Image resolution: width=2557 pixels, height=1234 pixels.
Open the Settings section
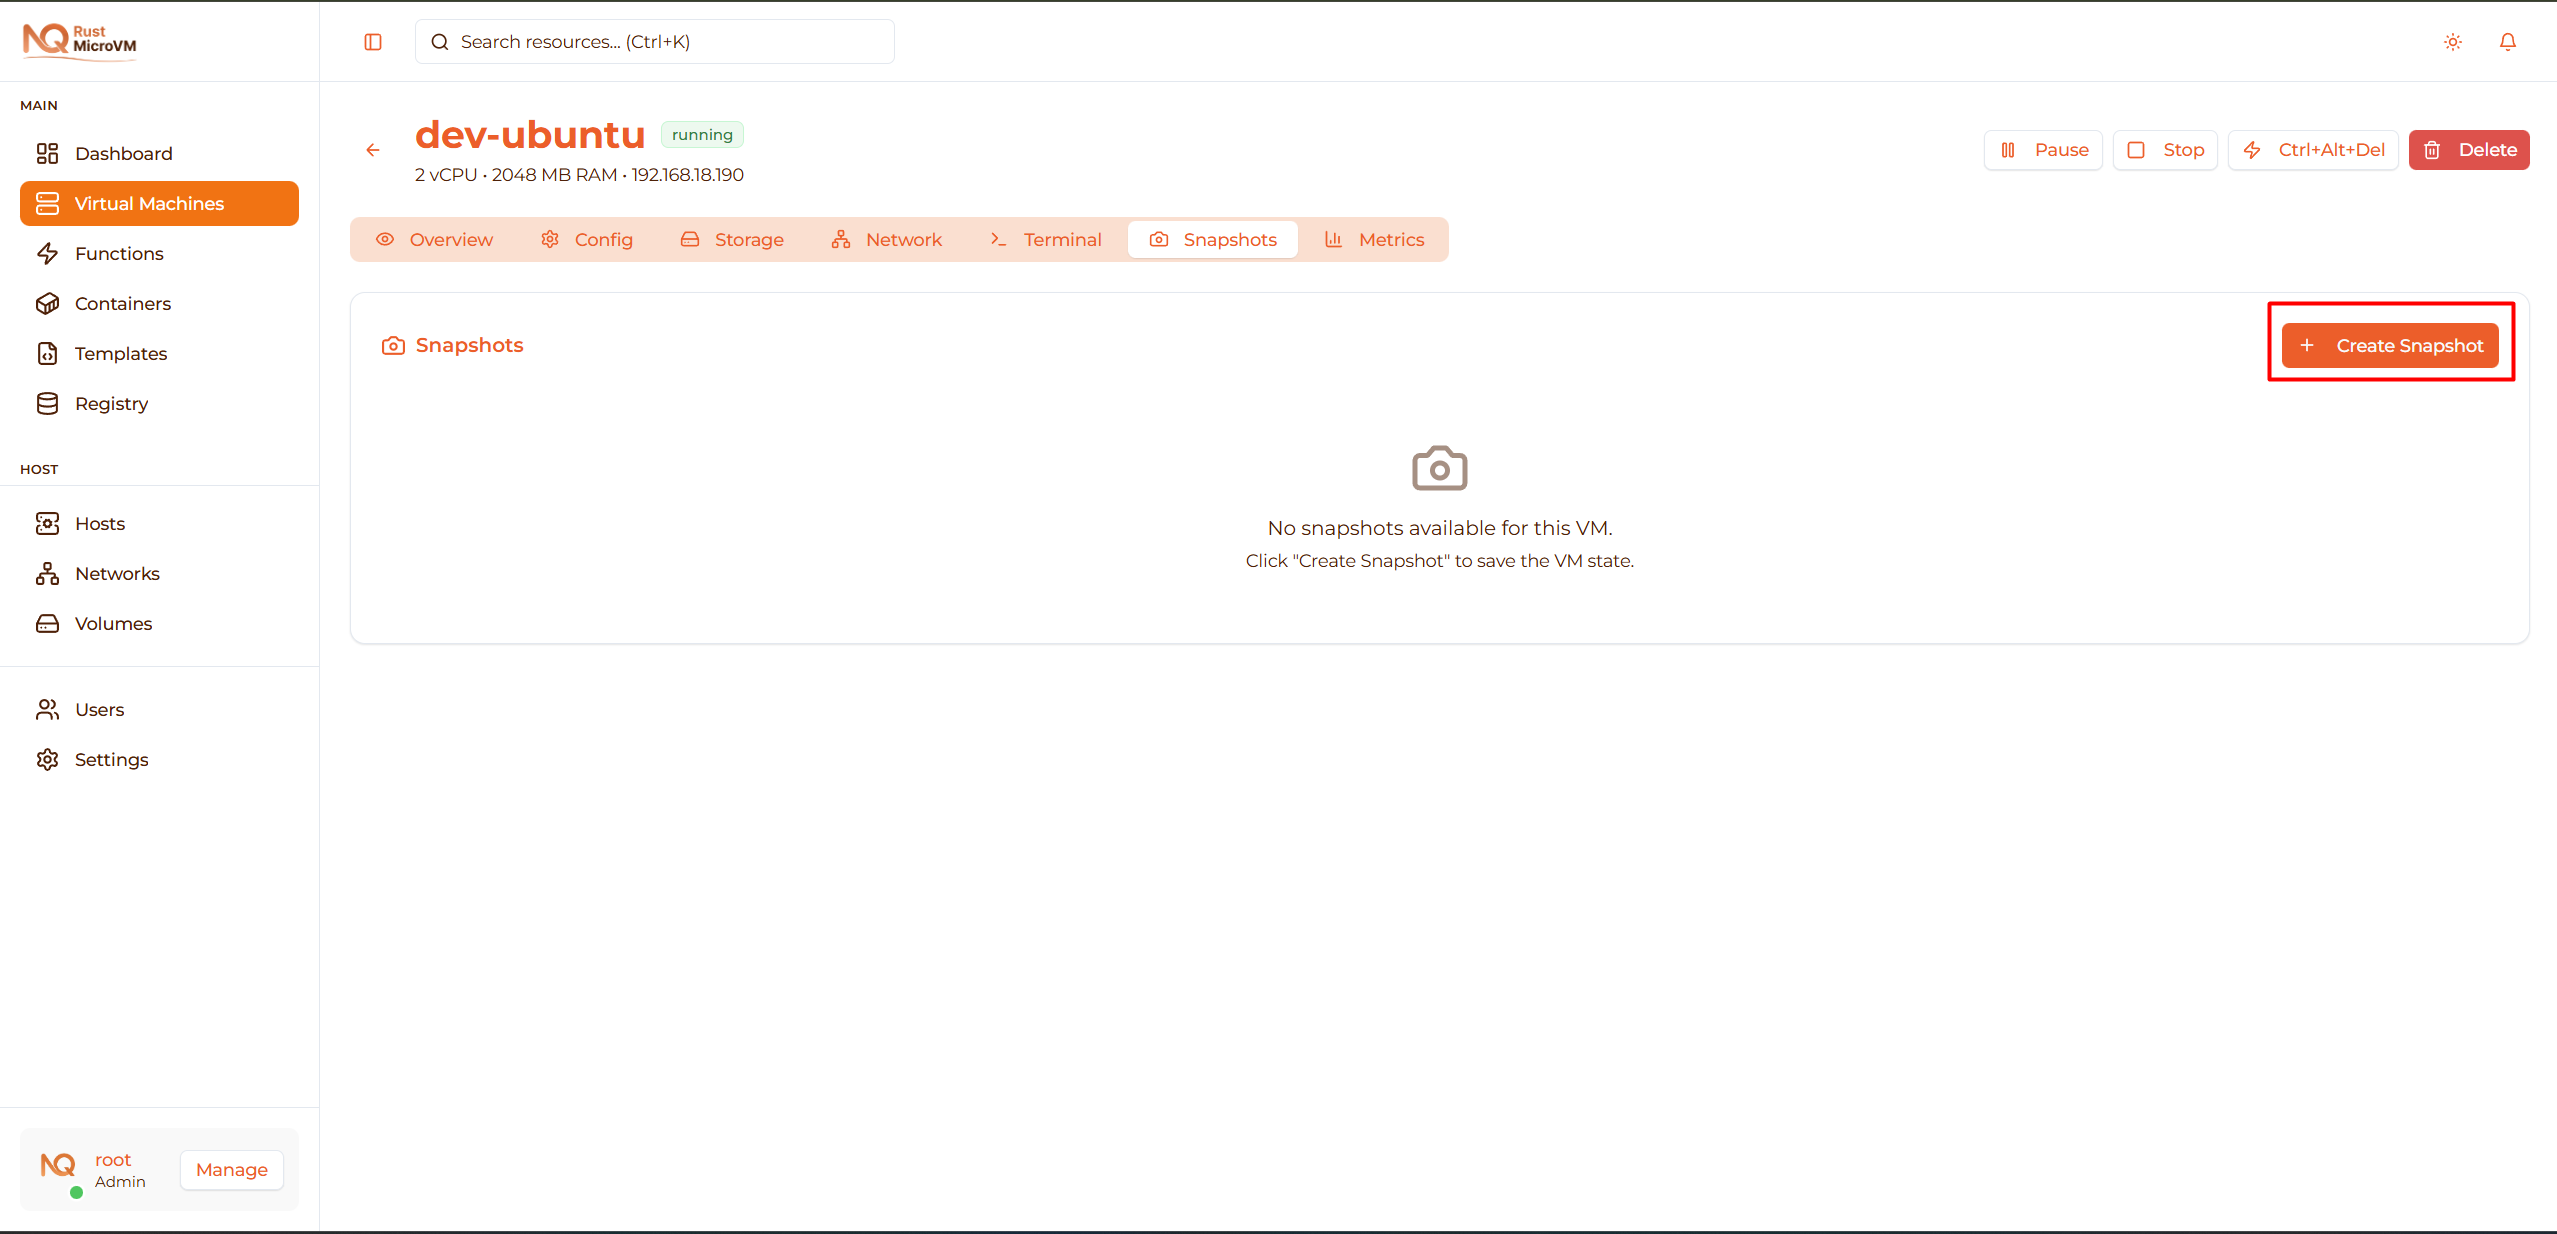(111, 759)
